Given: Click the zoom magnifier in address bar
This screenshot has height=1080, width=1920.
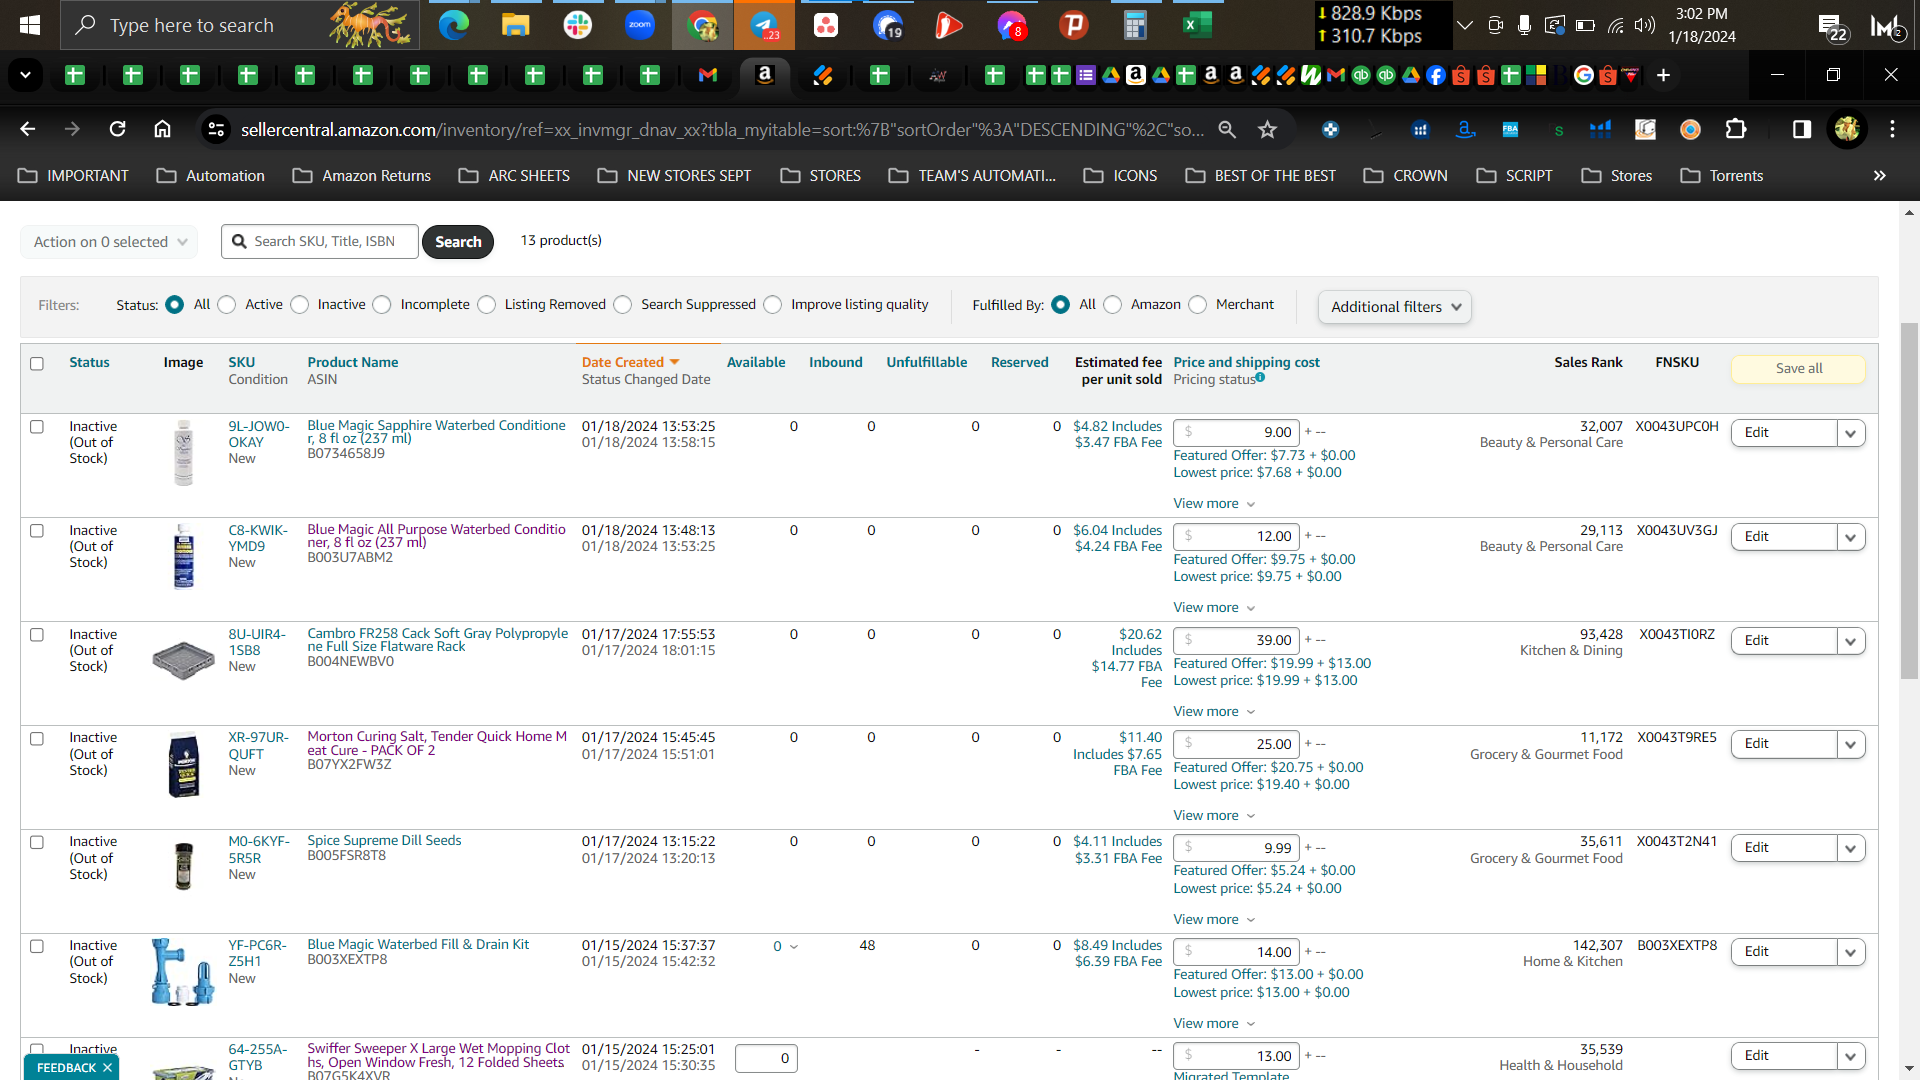Looking at the screenshot, I should [x=1227, y=129].
